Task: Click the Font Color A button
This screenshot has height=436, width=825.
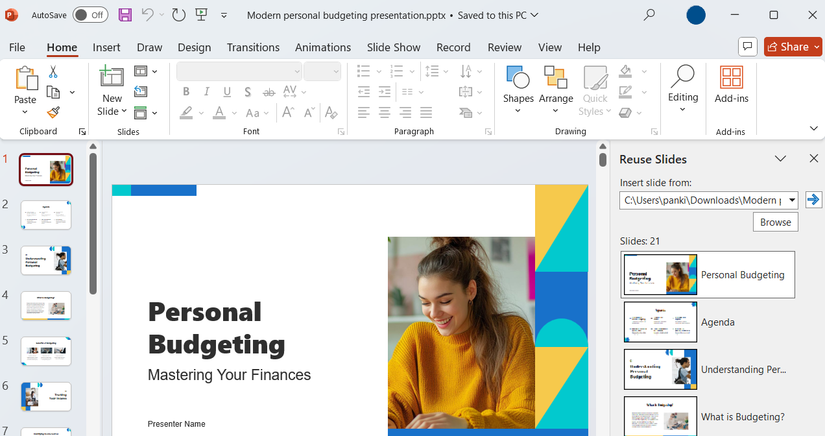Action: pos(219,112)
